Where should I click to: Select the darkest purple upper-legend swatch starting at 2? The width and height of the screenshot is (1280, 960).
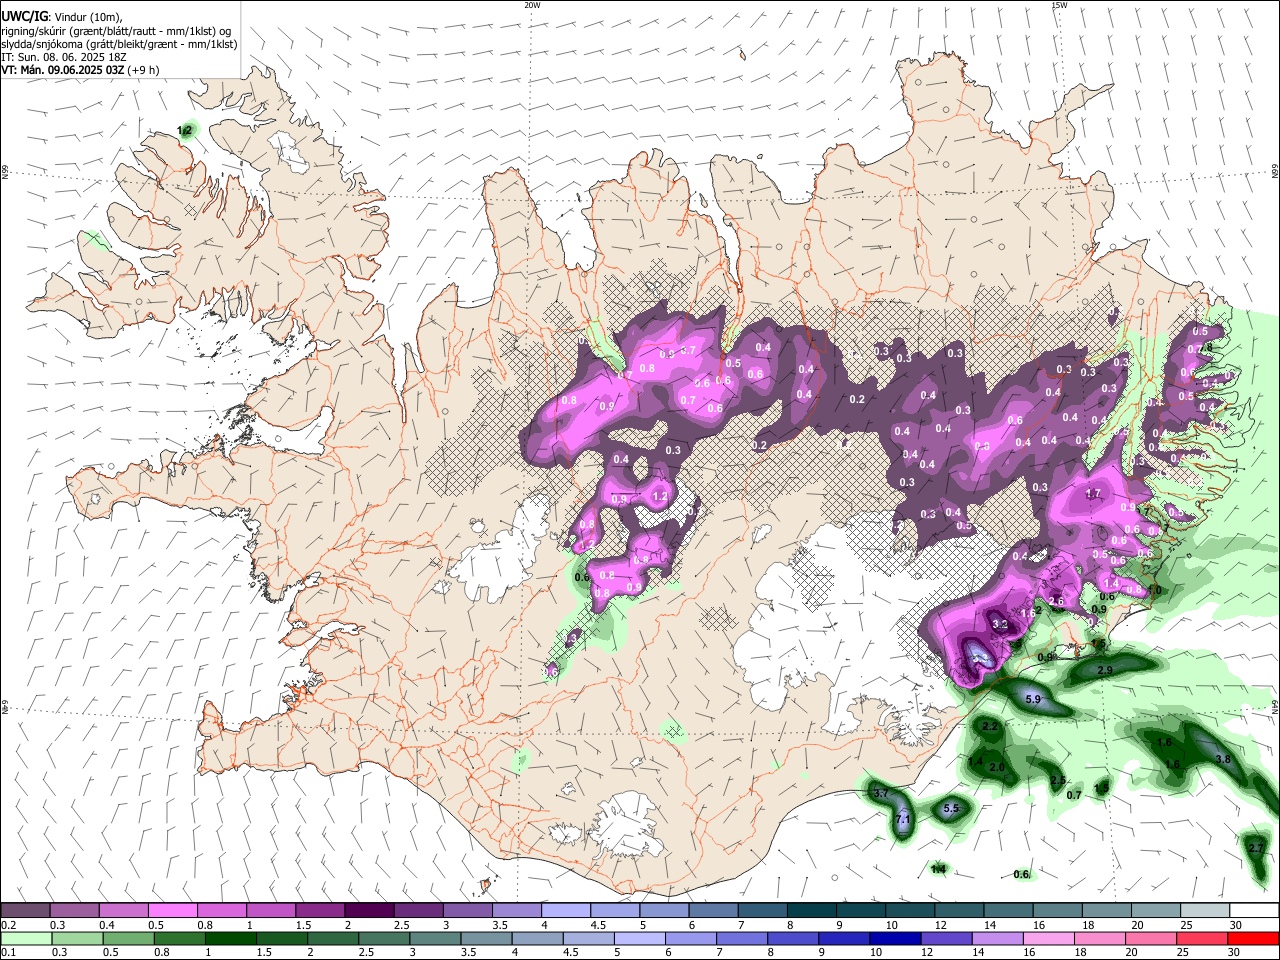(x=369, y=911)
